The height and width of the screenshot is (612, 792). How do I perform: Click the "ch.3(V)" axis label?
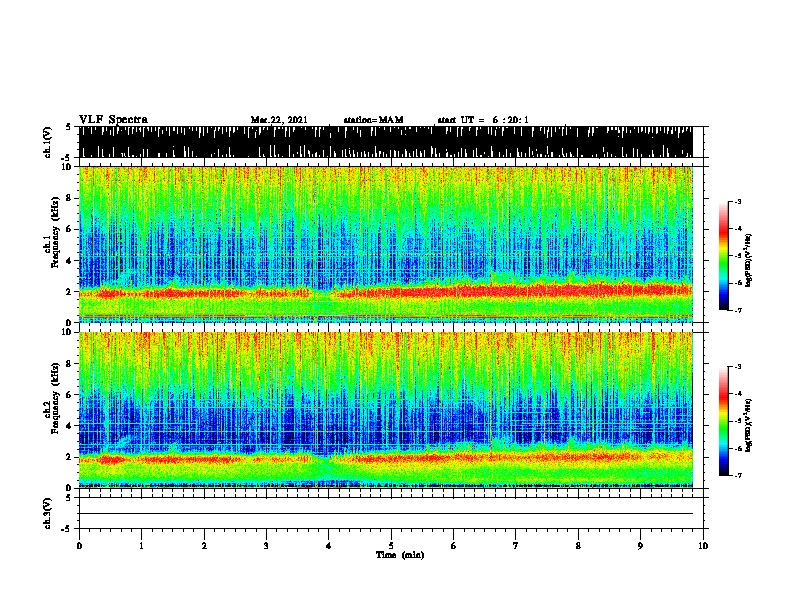pyautogui.click(x=48, y=513)
